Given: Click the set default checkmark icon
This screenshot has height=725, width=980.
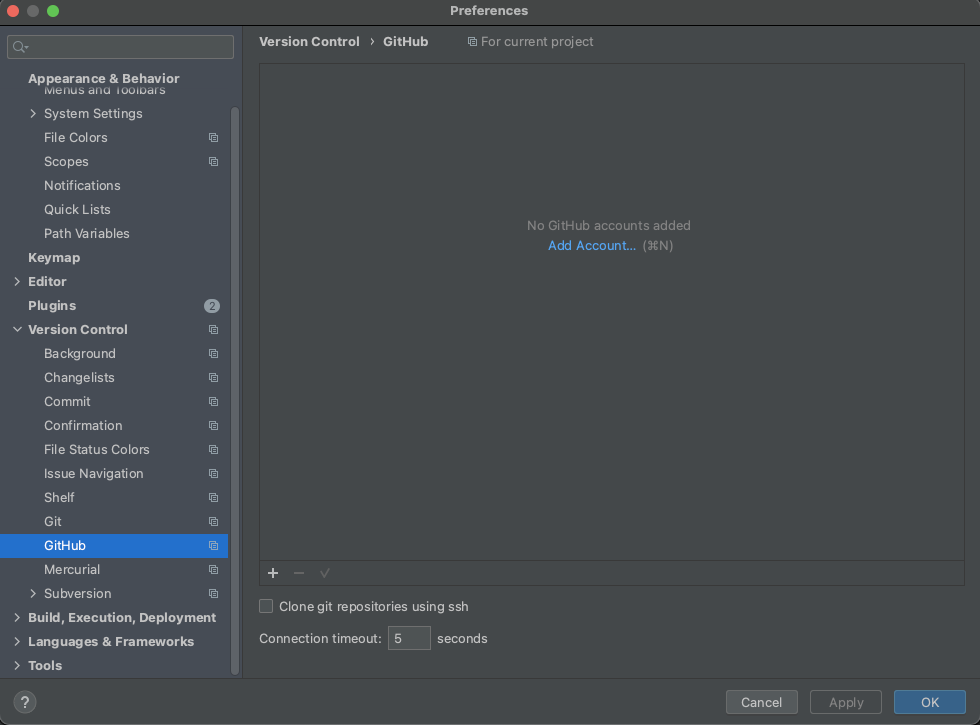Looking at the screenshot, I should click(324, 573).
